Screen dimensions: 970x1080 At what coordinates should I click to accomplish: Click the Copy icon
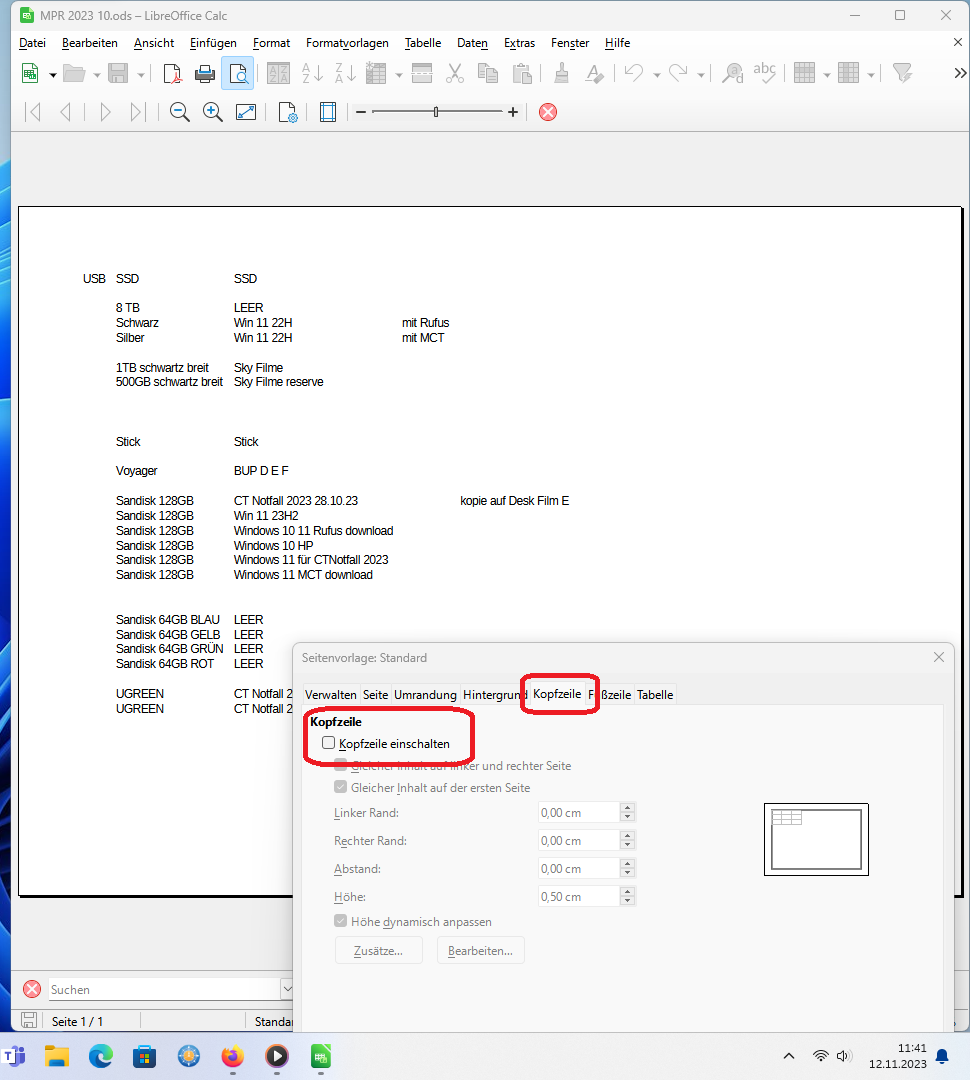click(x=488, y=73)
